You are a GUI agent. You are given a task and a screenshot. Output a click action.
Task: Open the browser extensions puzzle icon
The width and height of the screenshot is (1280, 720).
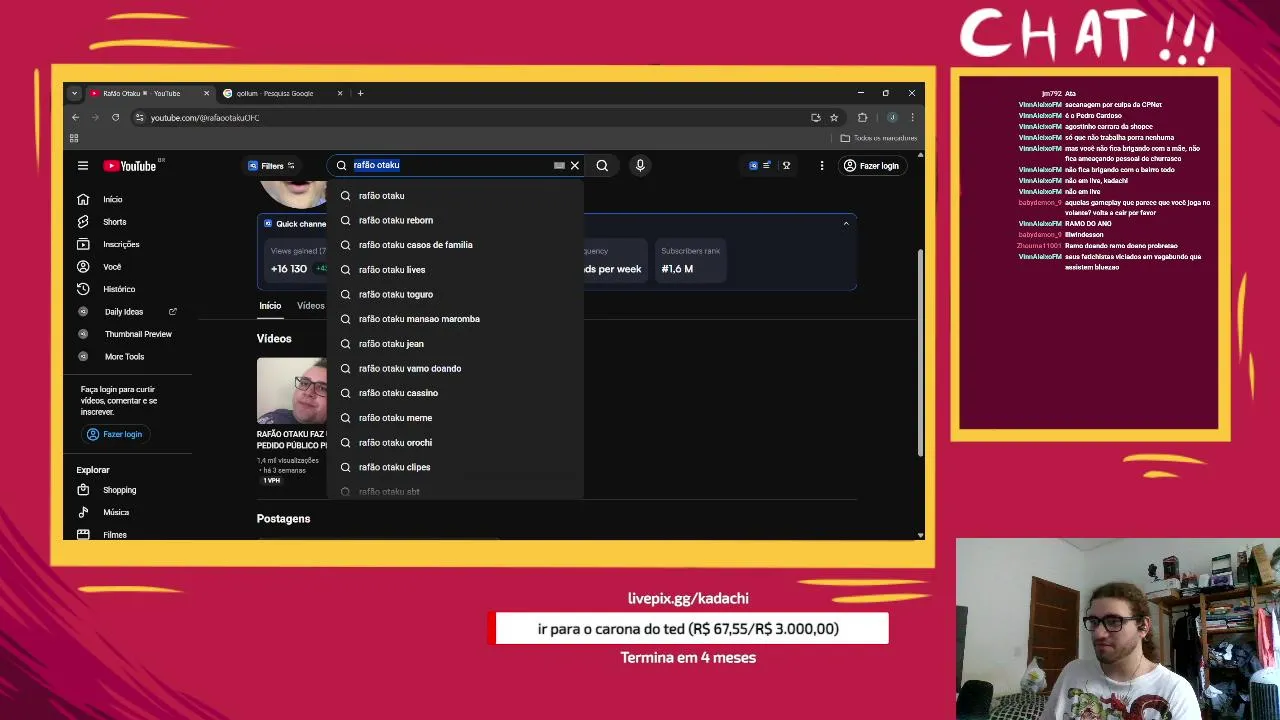coord(862,118)
